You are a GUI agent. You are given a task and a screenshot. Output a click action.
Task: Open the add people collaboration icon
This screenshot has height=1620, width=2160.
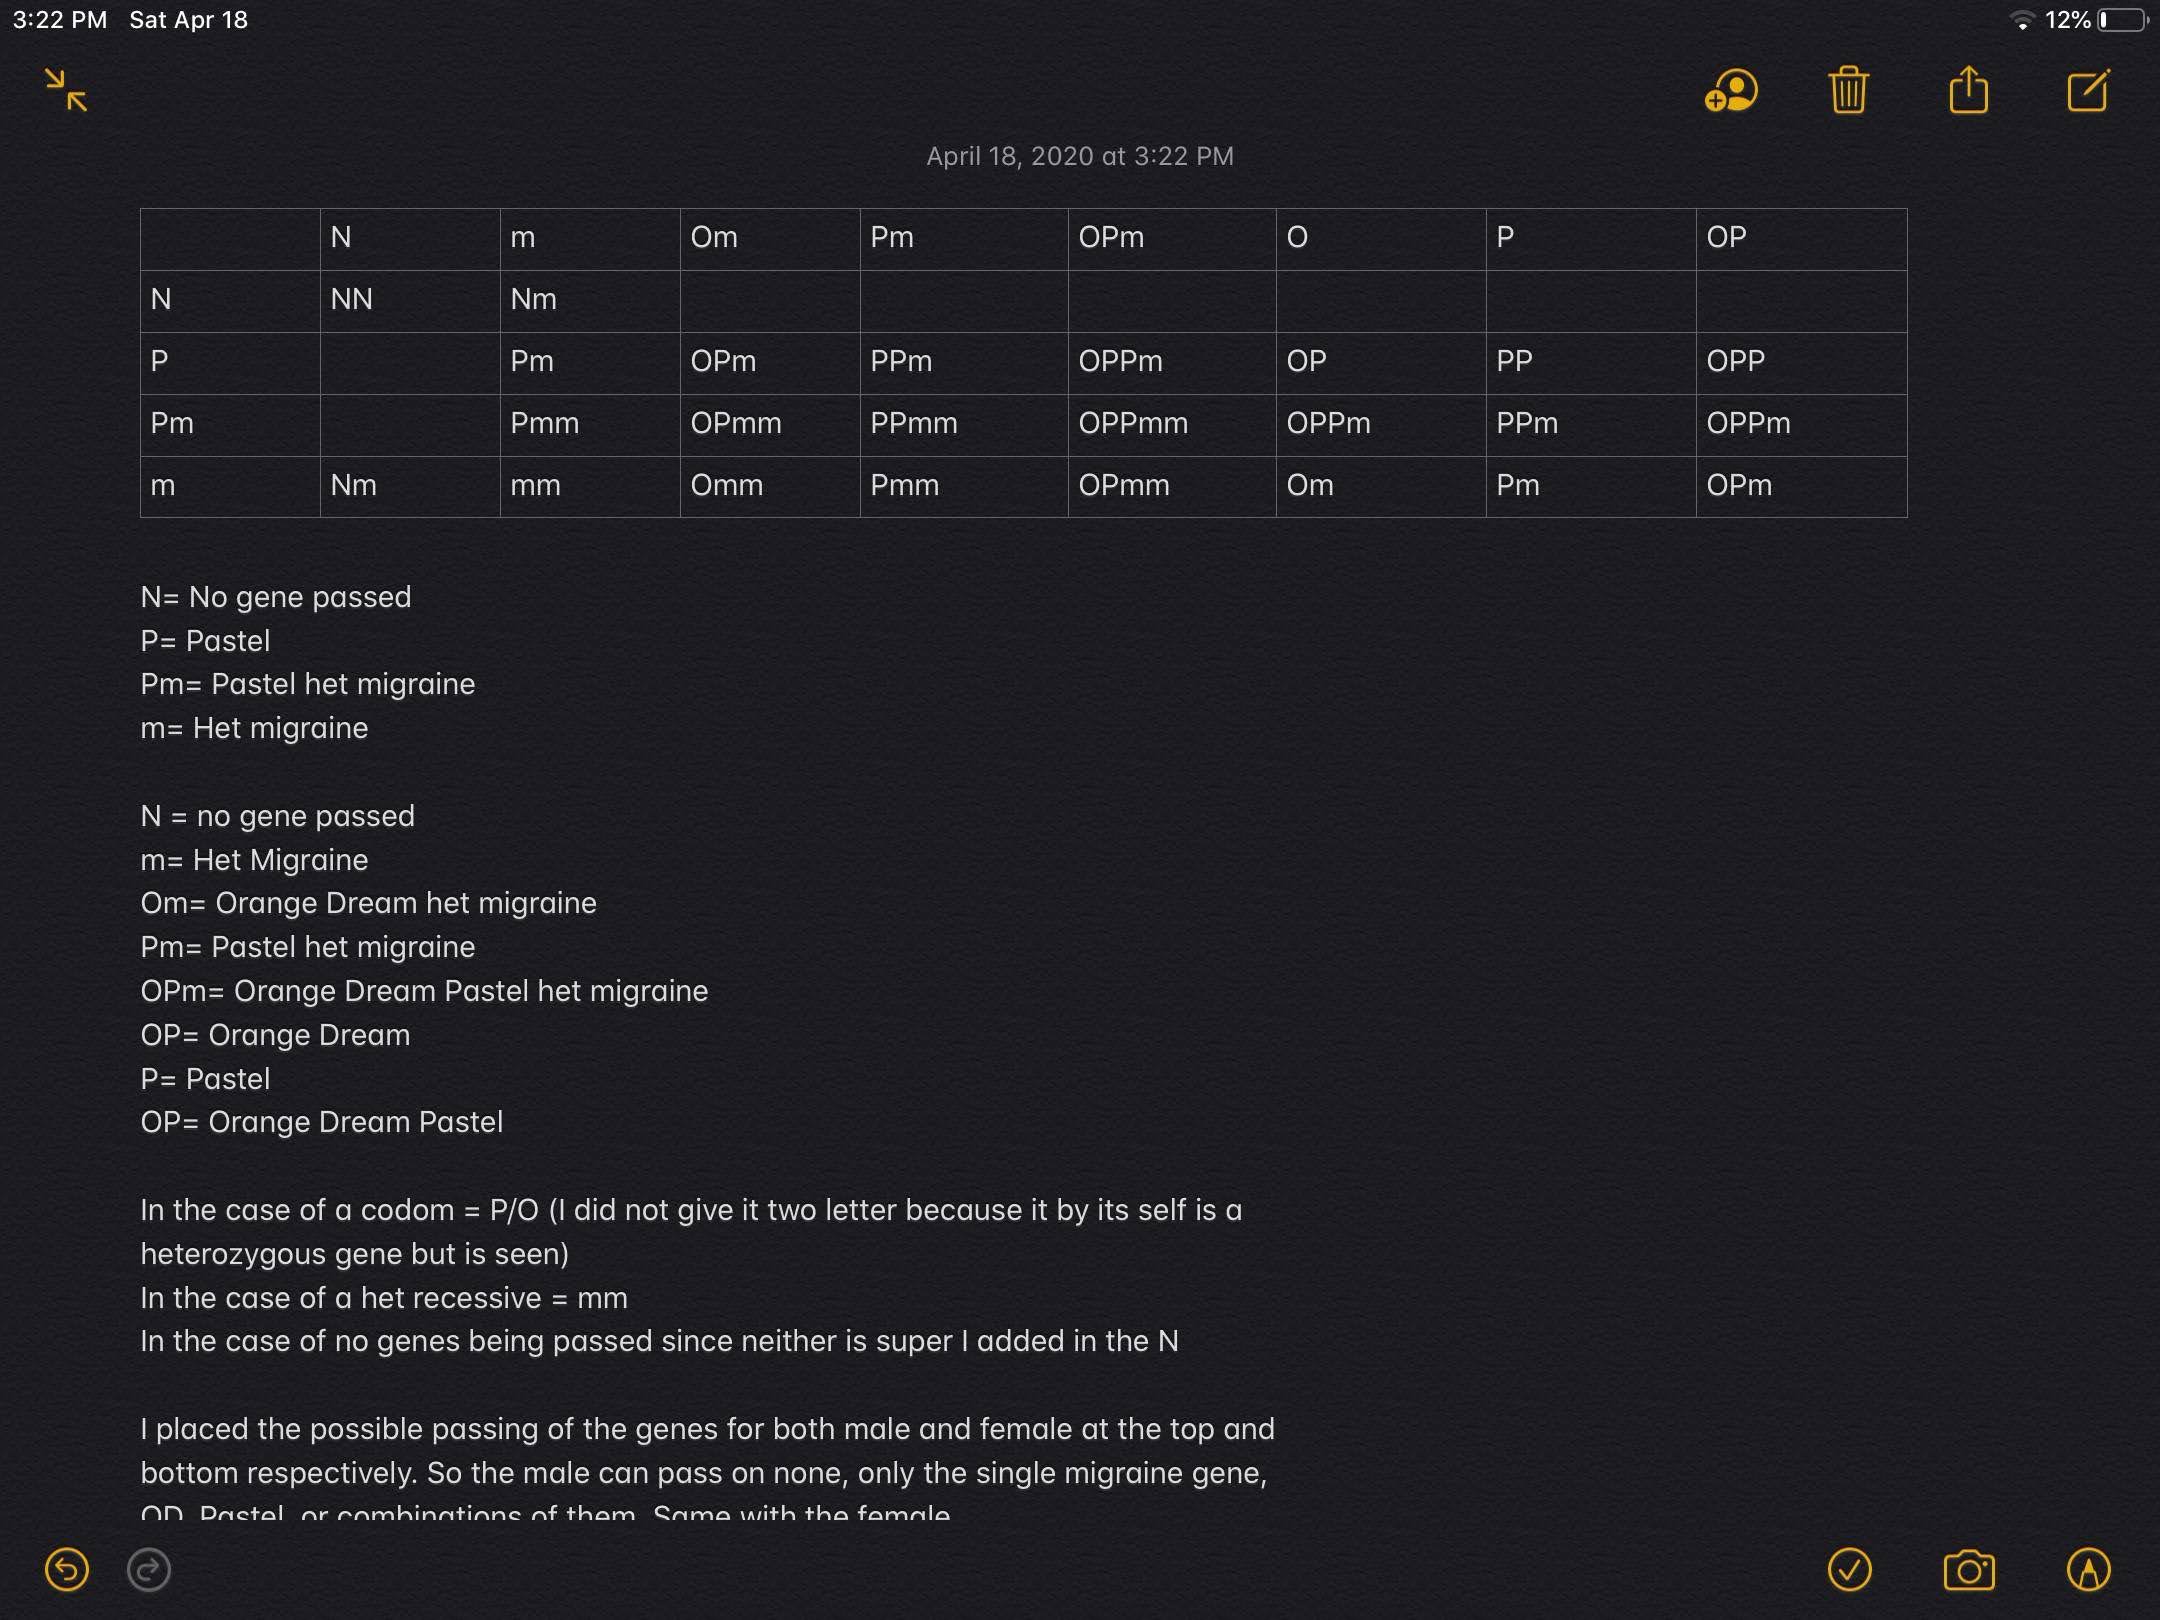tap(1731, 90)
